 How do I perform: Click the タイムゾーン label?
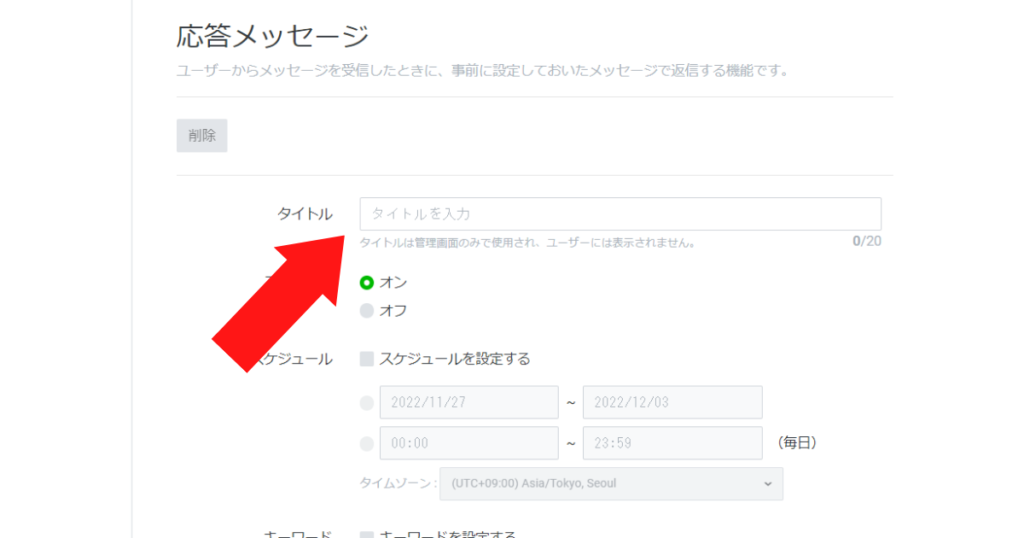point(398,484)
